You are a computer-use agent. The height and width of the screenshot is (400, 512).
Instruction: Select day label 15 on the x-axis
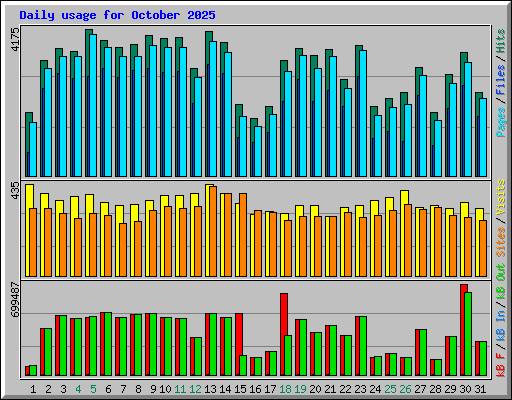(x=240, y=389)
